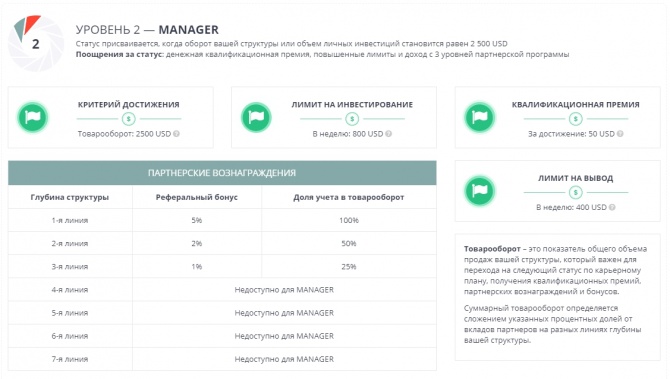Click help icon next to В неделю: 400 USD
The height and width of the screenshot is (379, 670).
click(x=612, y=207)
